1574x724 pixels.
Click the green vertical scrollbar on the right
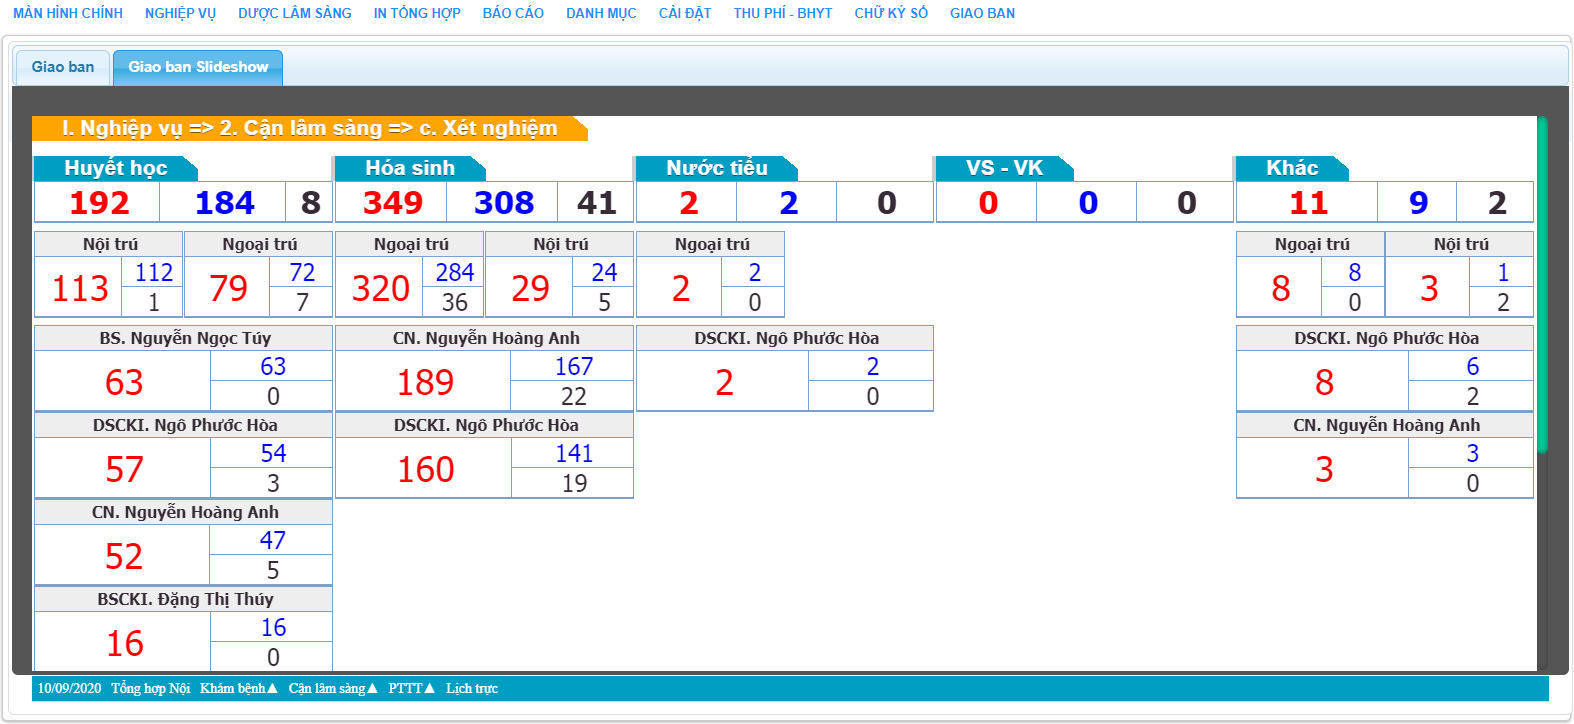tap(1542, 285)
